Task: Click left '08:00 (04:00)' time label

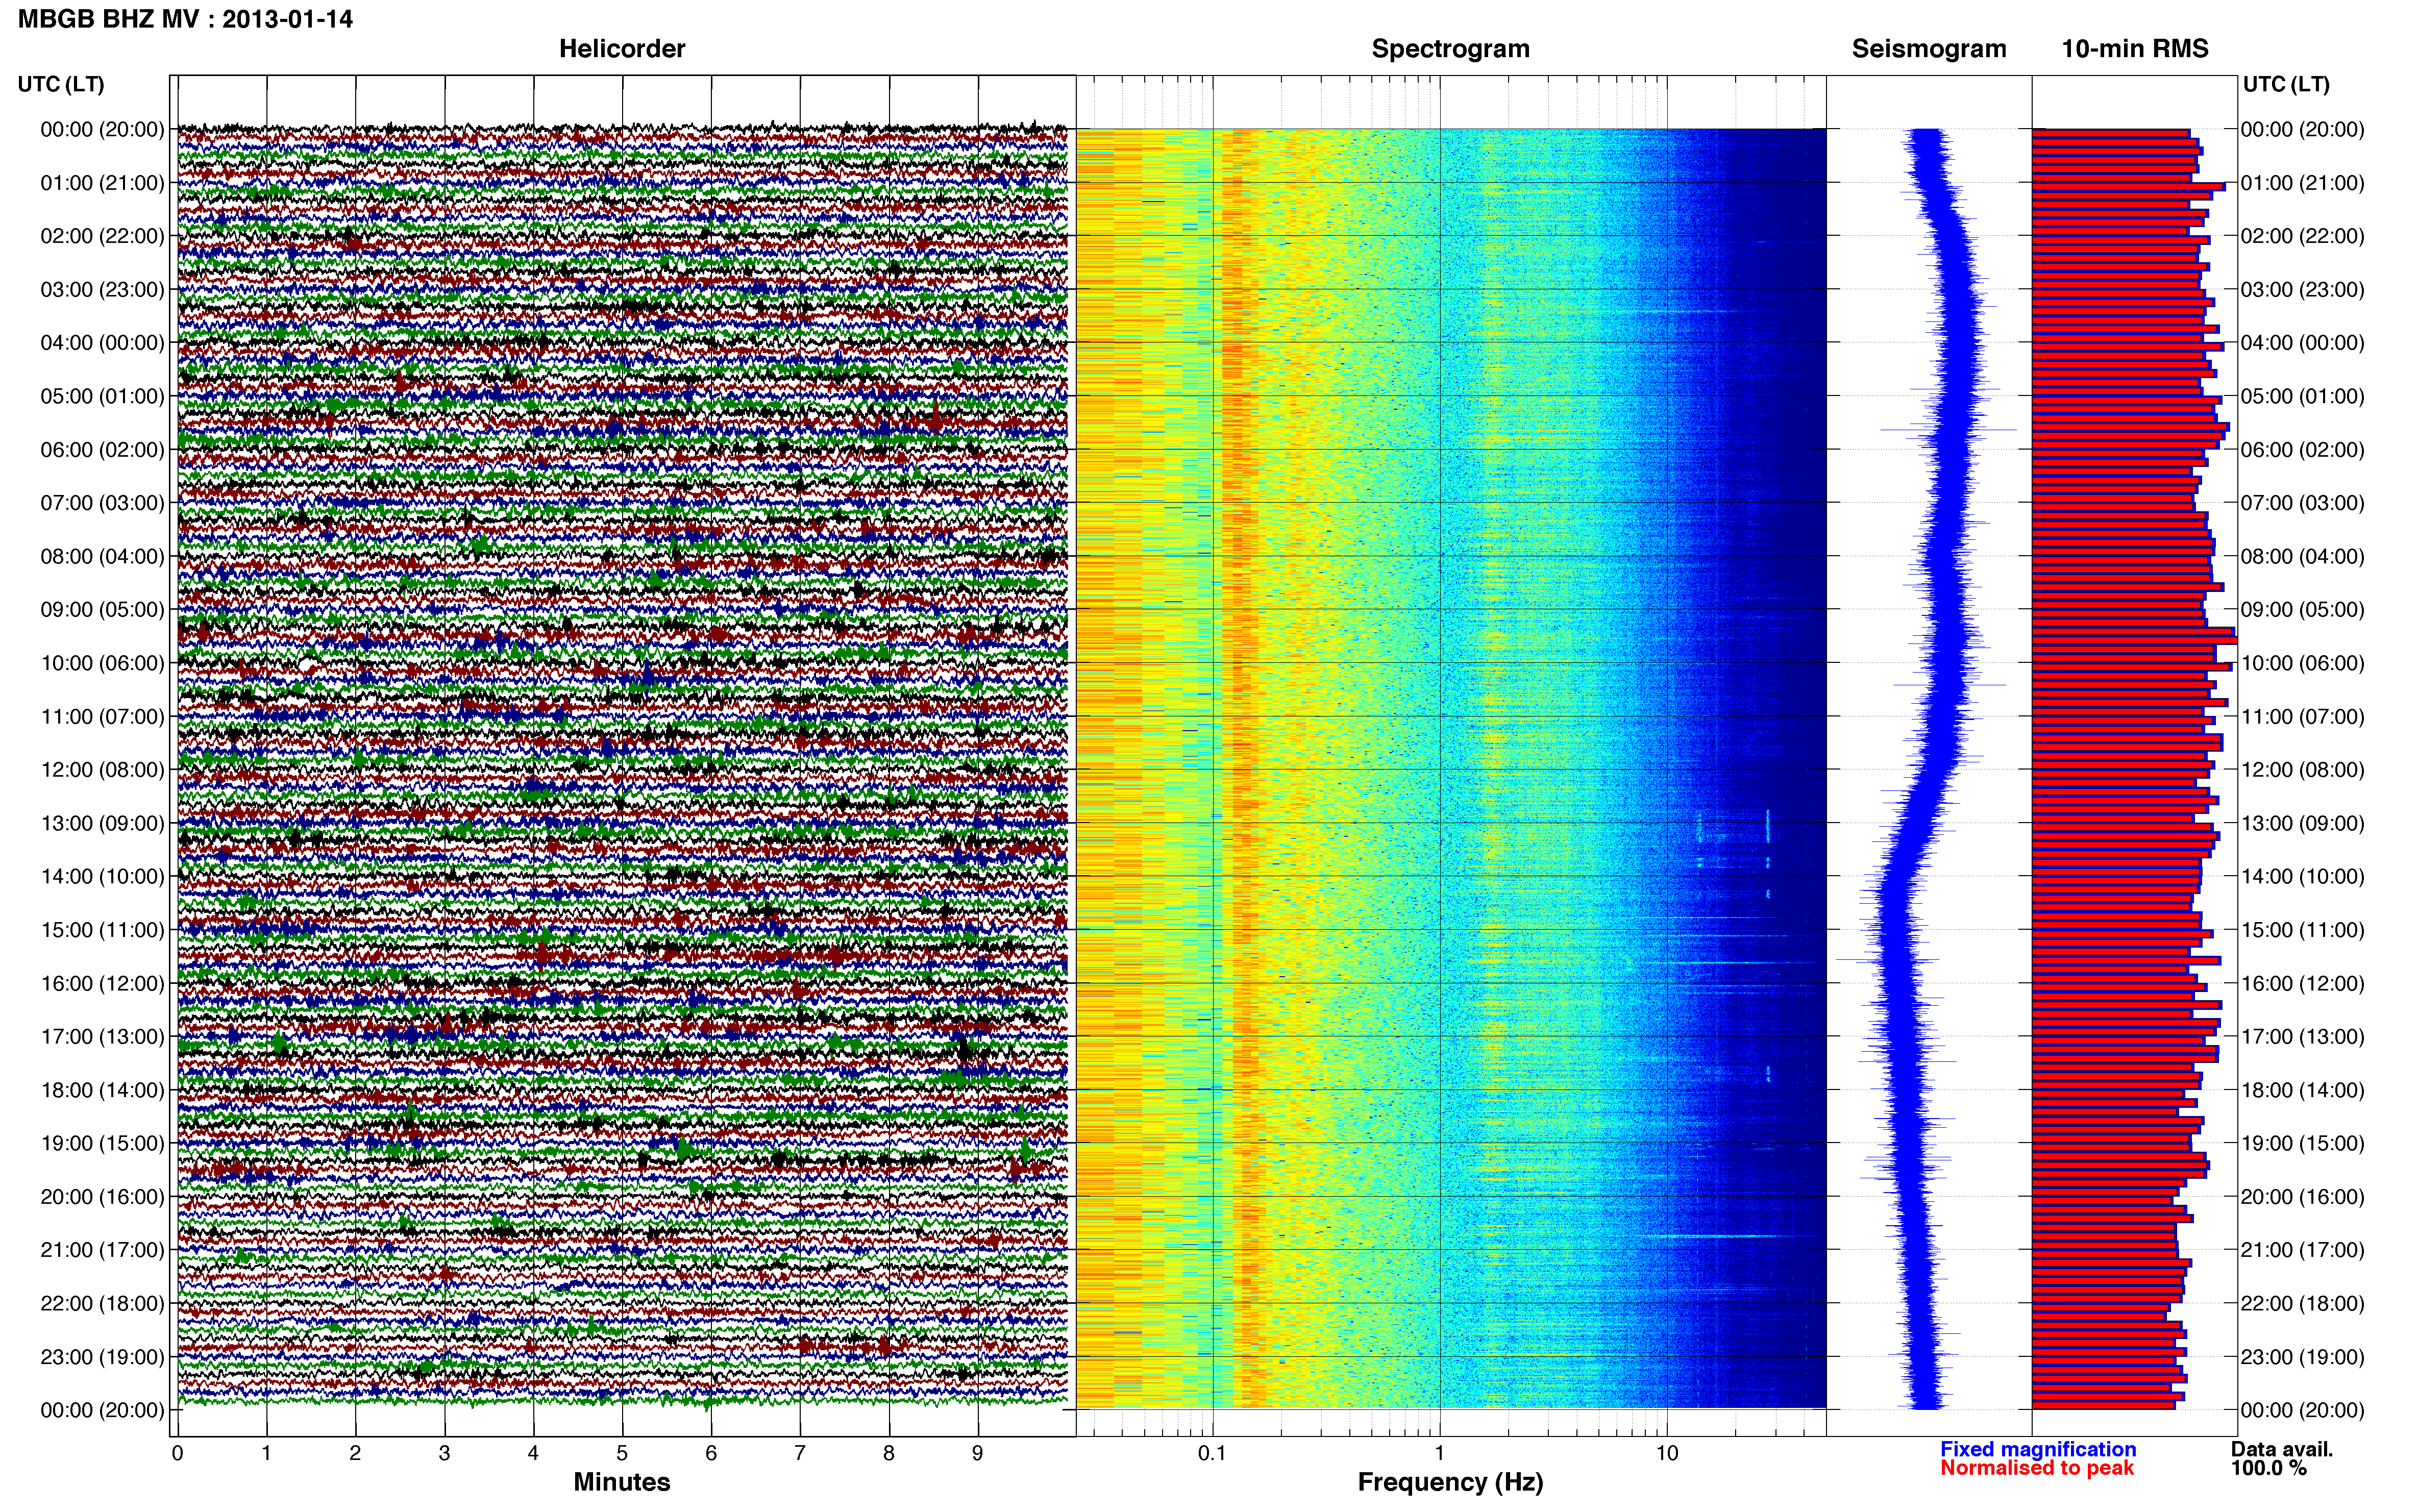Action: click(102, 556)
